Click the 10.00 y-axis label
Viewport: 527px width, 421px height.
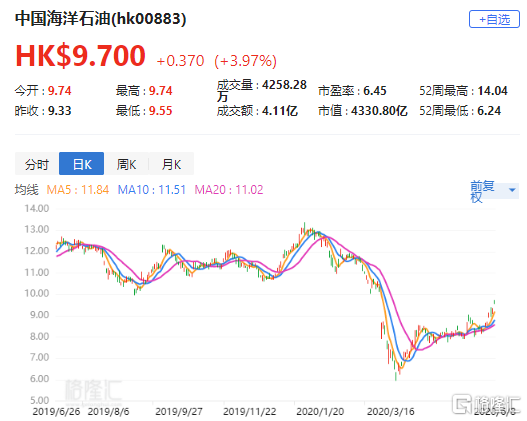tap(37, 294)
